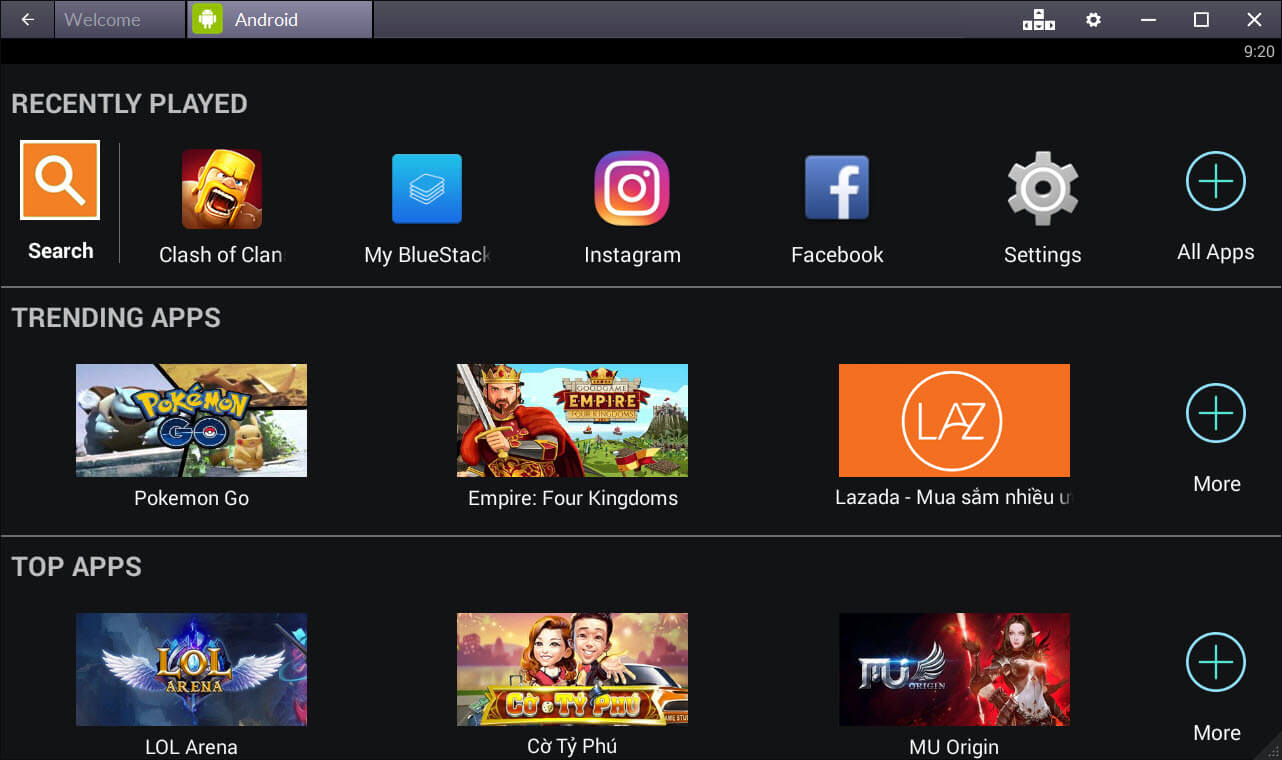1282x760 pixels.
Task: Click the All Apps plus circle icon
Action: 1216,181
